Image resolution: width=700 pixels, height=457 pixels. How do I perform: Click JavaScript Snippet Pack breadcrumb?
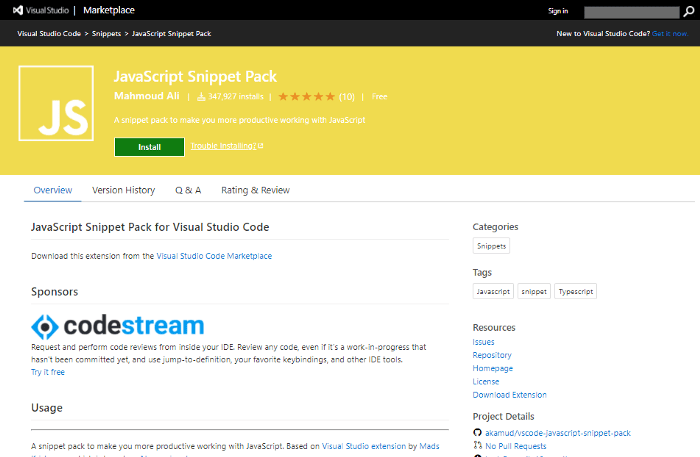pyautogui.click(x=171, y=33)
